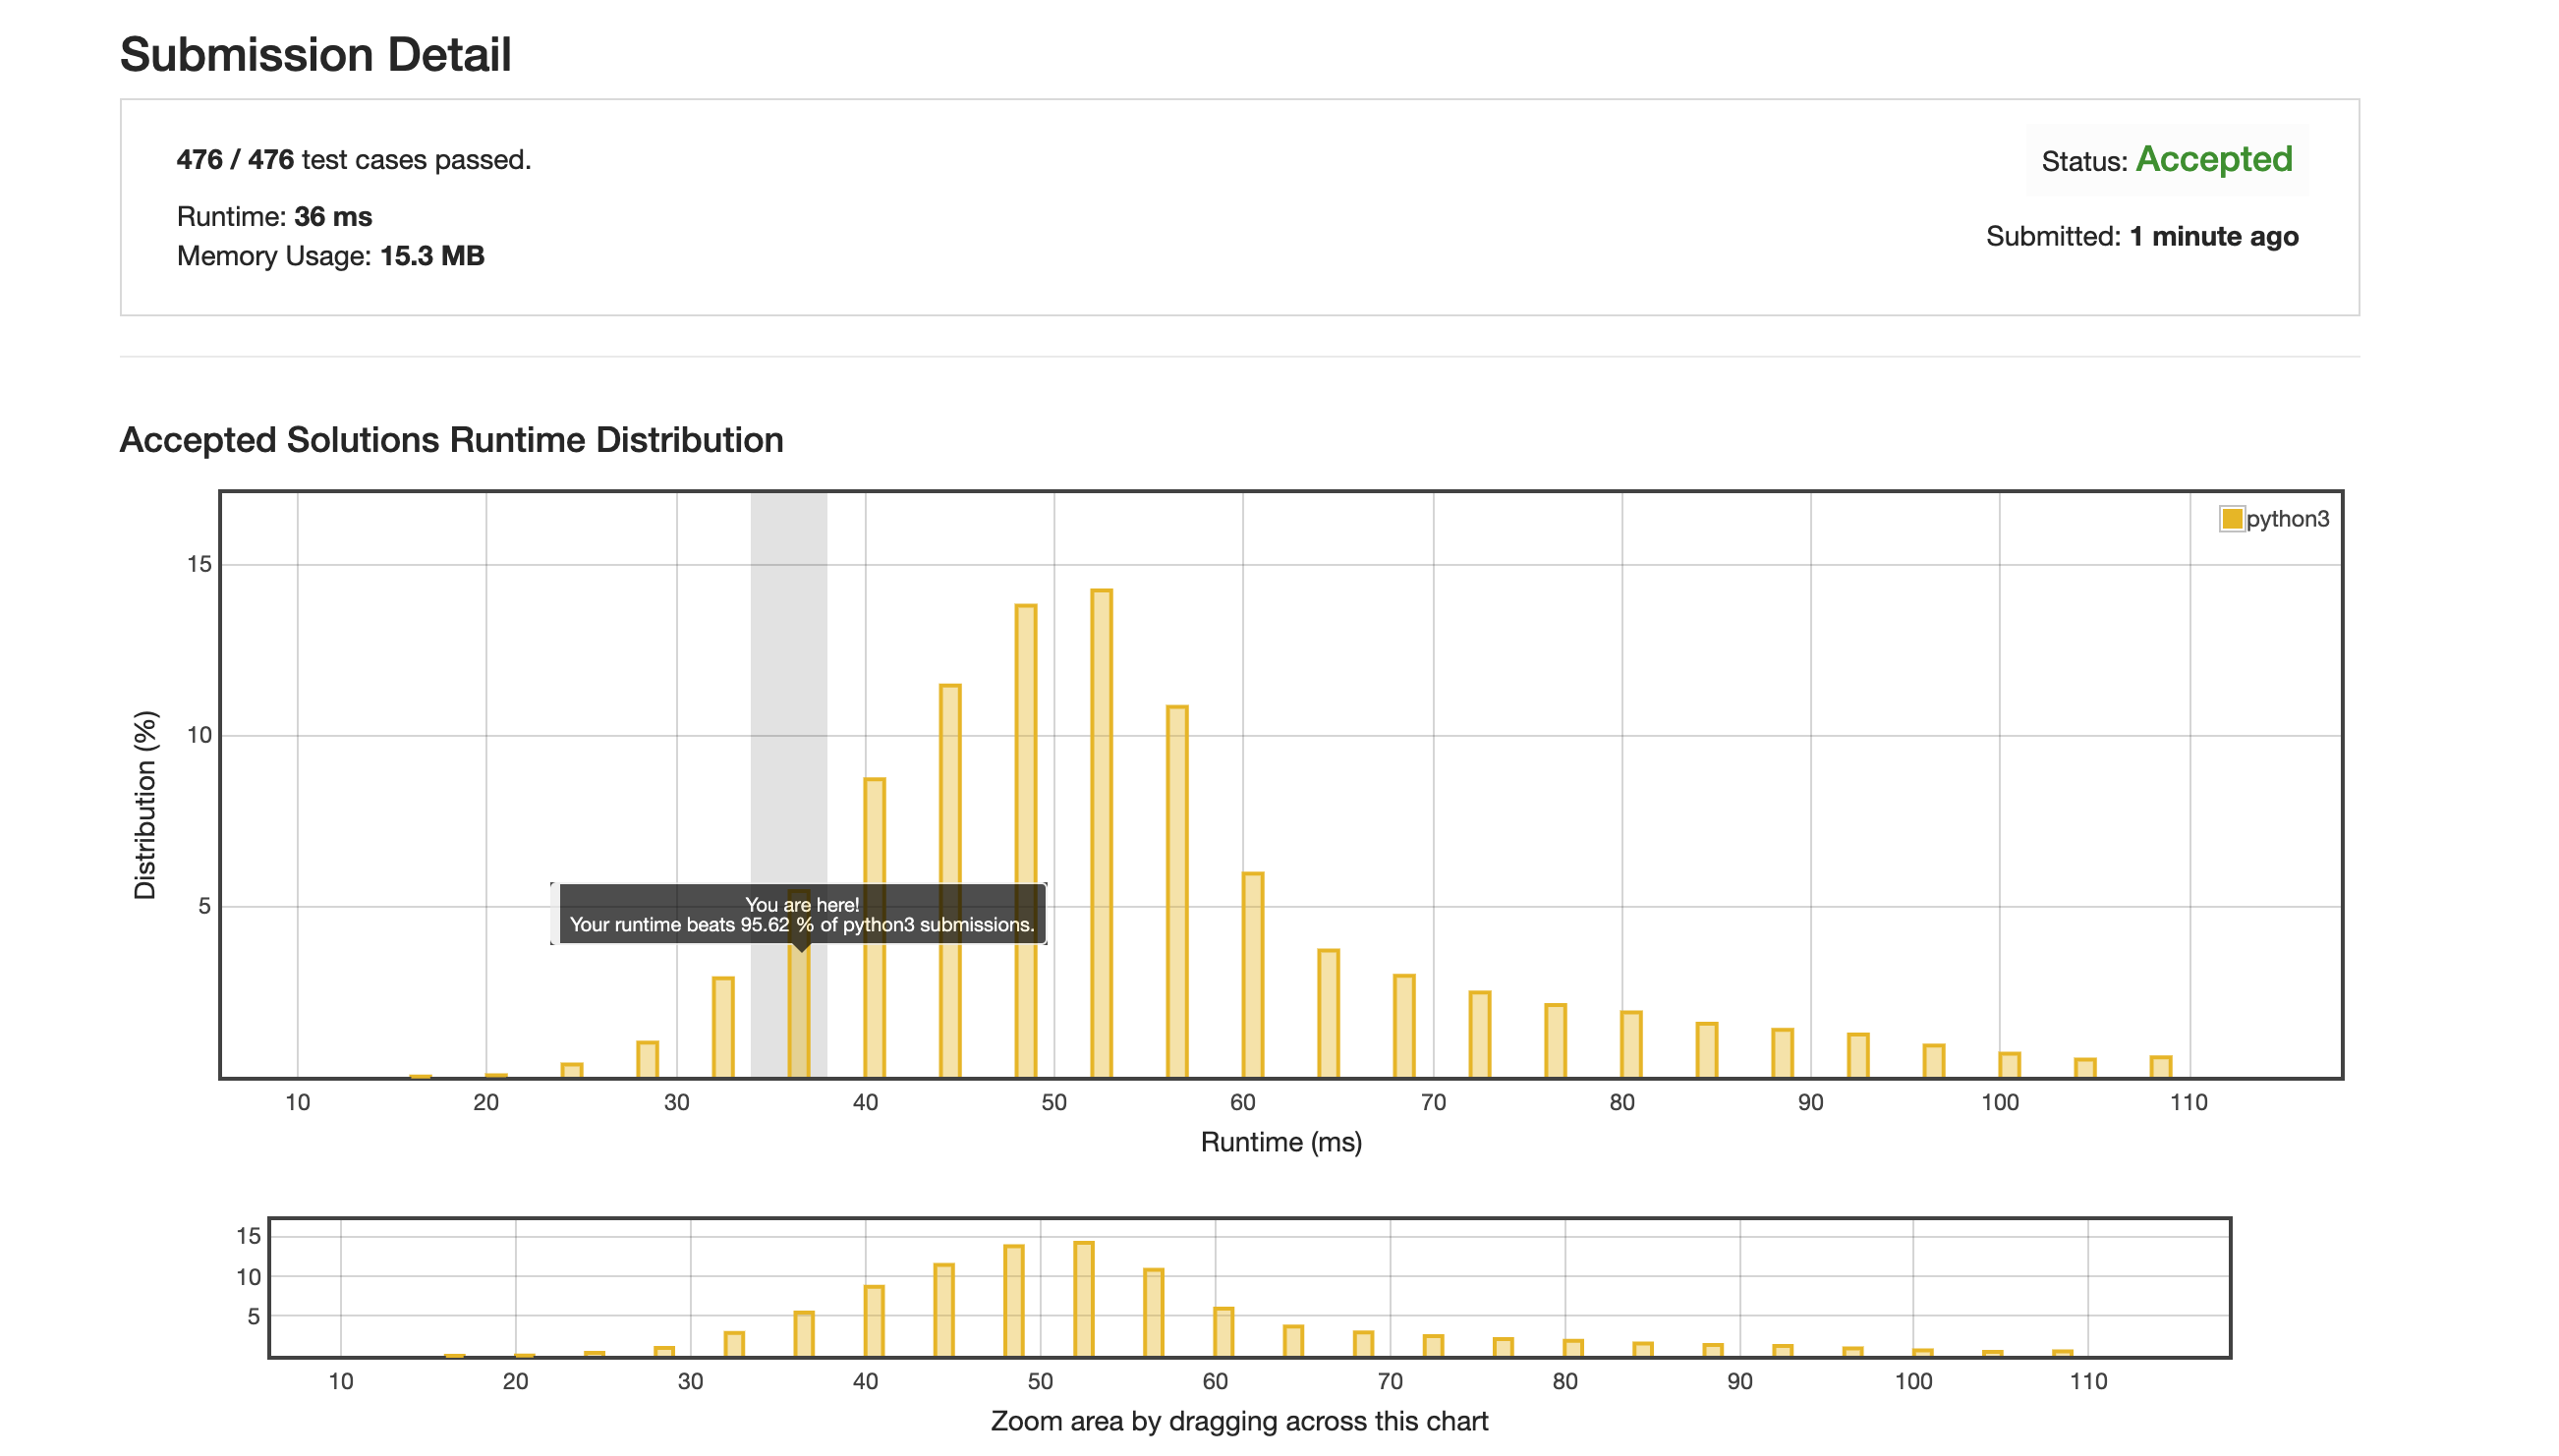
Task: Click the You are here tooltip
Action: [x=801, y=914]
